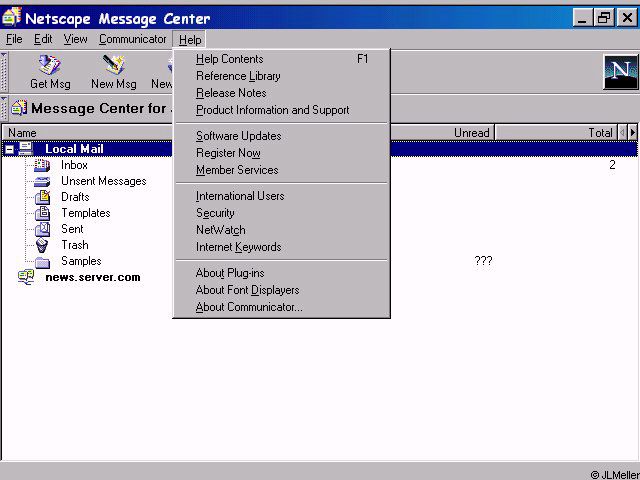Select the Templates folder label
This screenshot has width=640, height=480.
tap(86, 213)
